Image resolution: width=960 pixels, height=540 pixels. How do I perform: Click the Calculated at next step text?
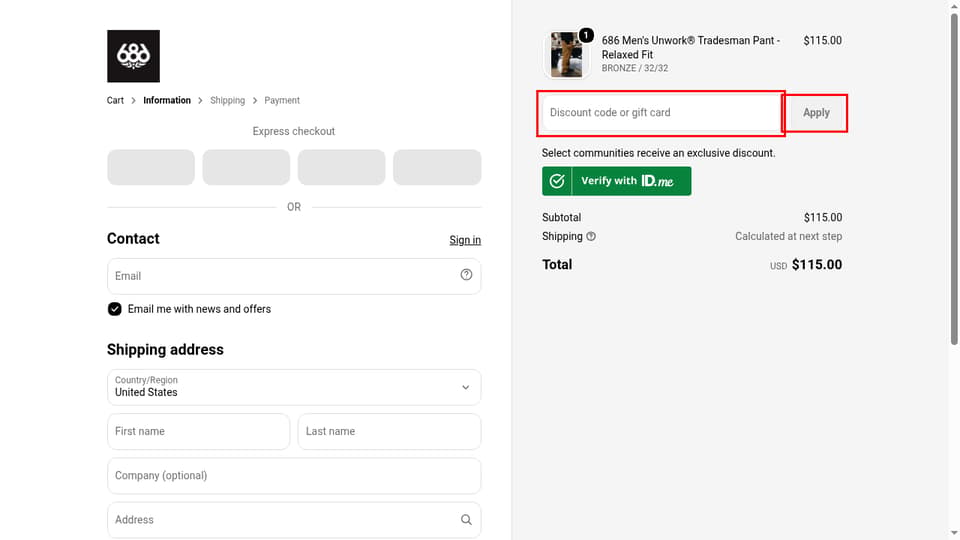click(789, 236)
